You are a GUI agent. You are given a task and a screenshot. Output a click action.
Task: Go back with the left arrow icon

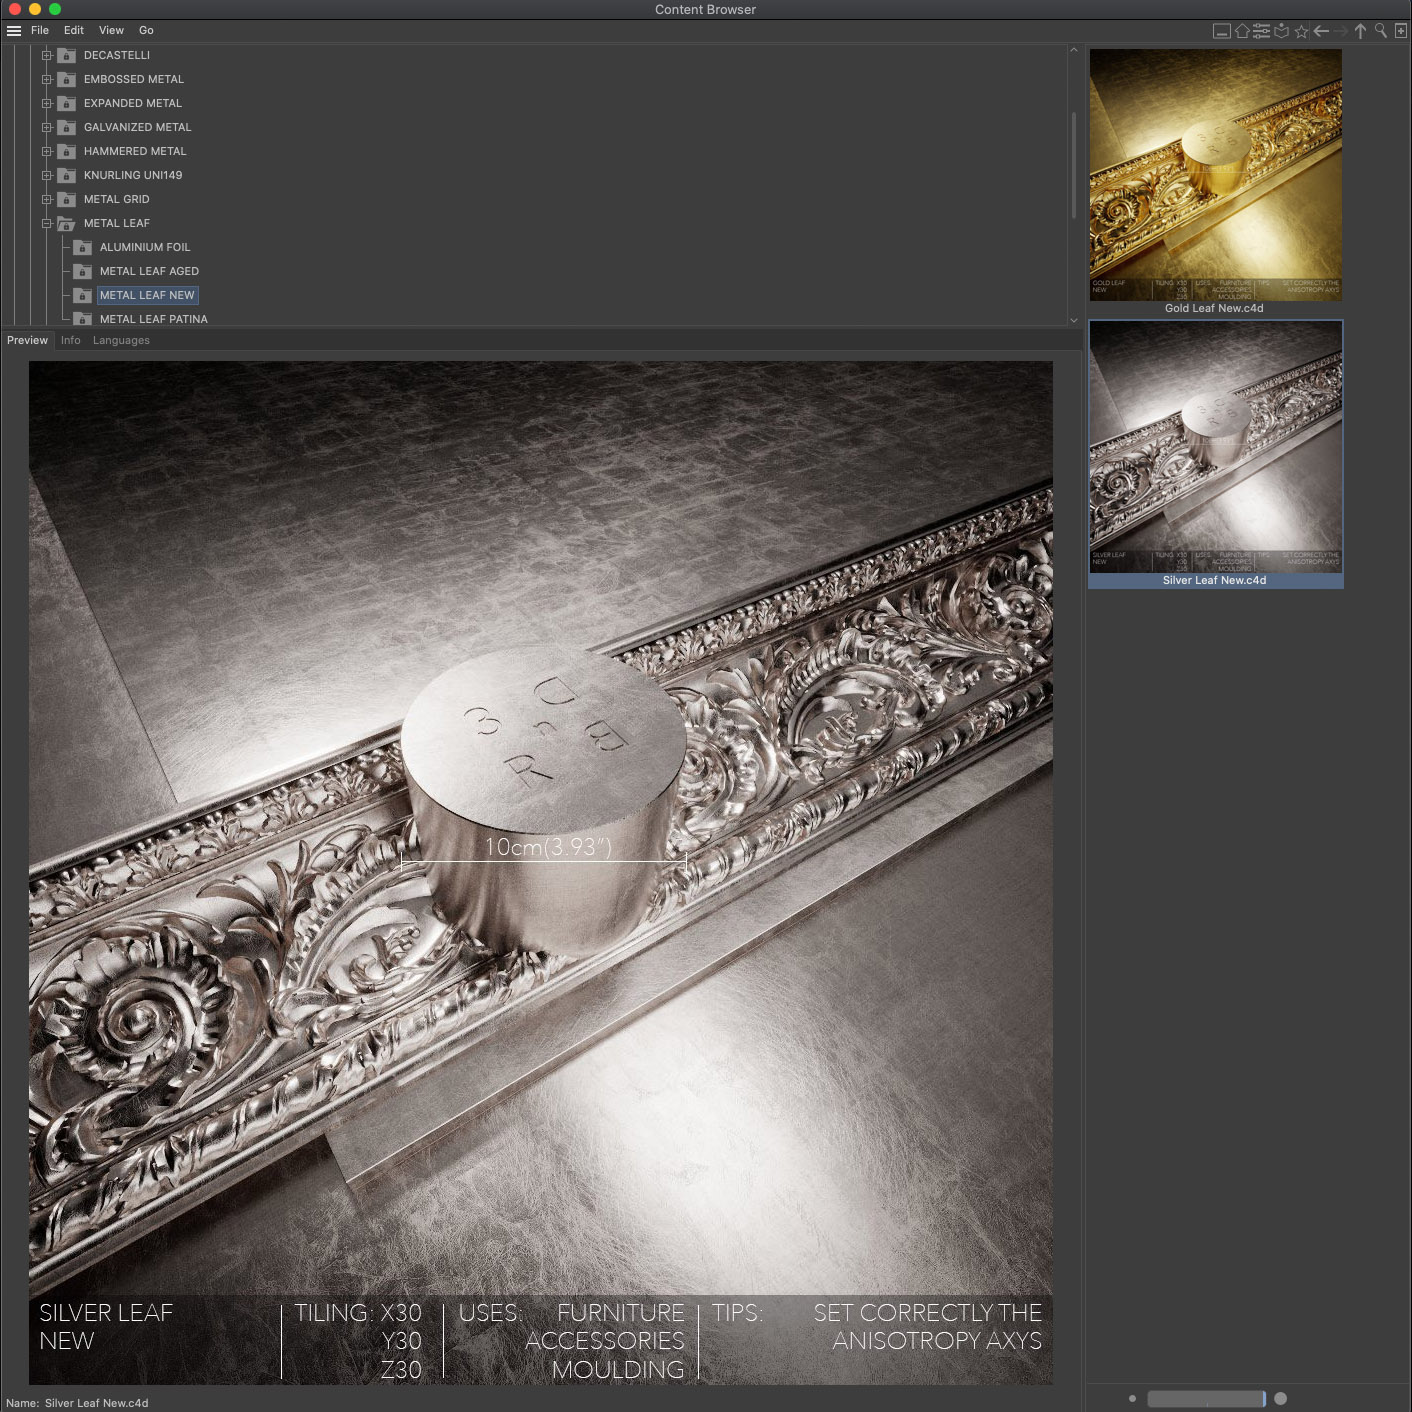coord(1321,31)
